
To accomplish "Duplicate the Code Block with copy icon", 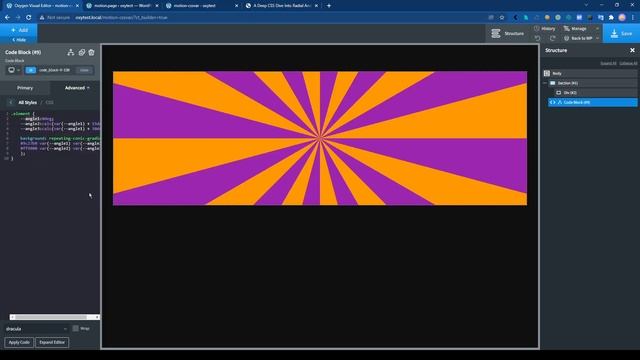I will coord(82,52).
